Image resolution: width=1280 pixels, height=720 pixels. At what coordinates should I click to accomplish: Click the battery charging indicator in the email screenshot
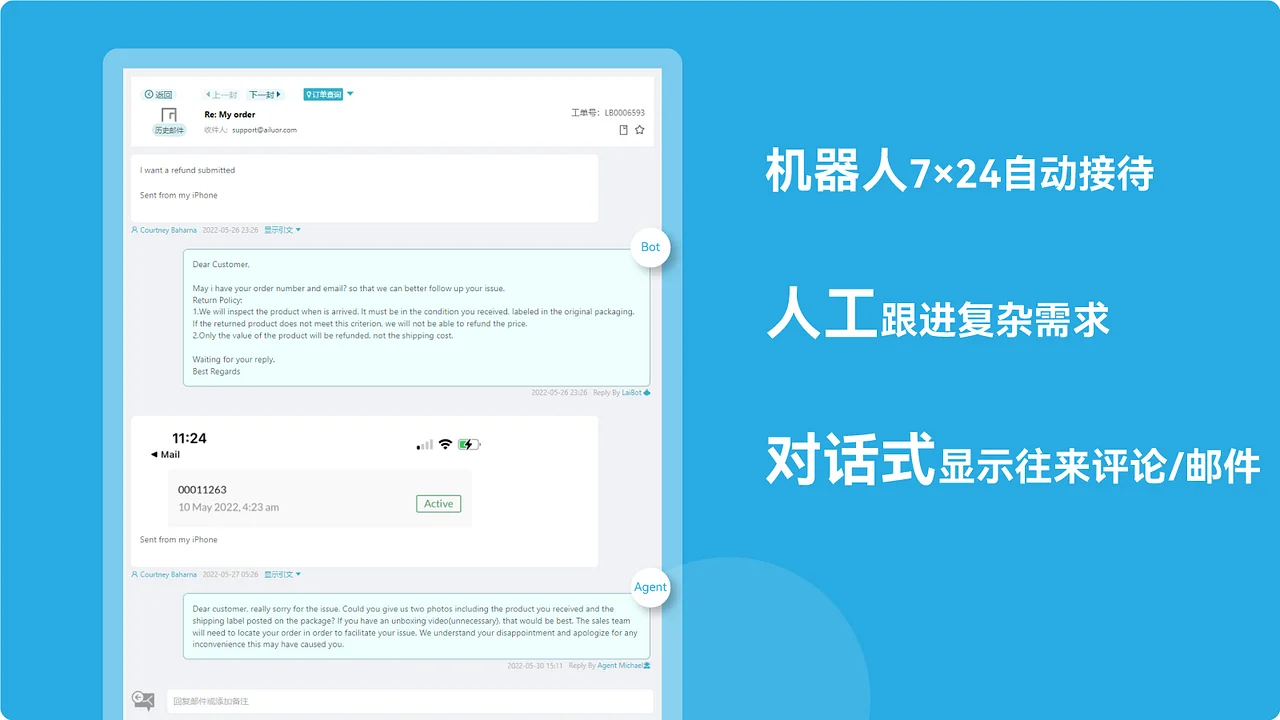pos(468,444)
